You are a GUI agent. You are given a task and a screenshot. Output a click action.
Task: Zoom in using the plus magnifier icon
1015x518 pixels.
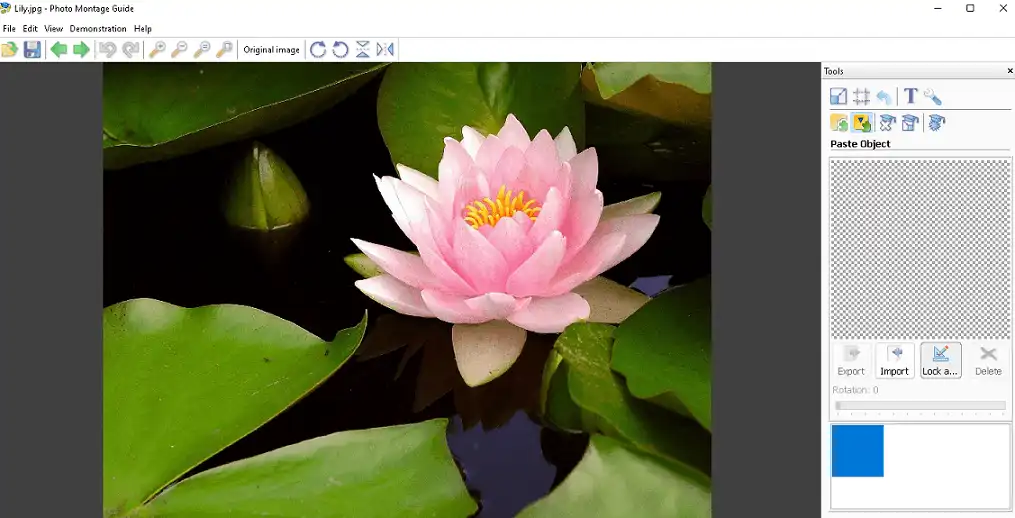(x=157, y=50)
